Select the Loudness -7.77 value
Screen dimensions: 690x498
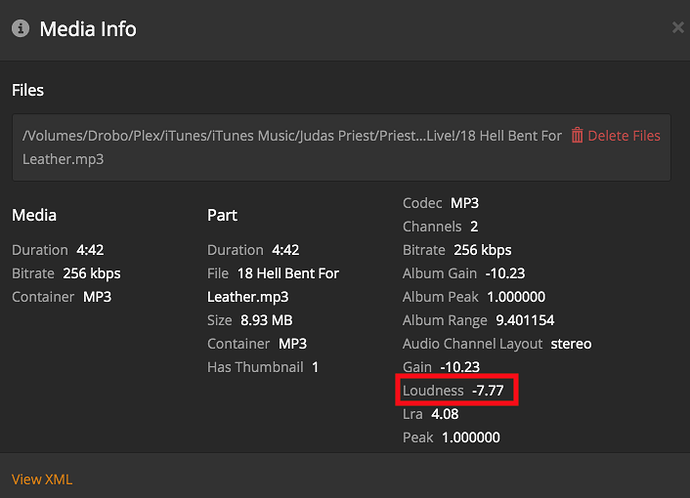coord(488,390)
